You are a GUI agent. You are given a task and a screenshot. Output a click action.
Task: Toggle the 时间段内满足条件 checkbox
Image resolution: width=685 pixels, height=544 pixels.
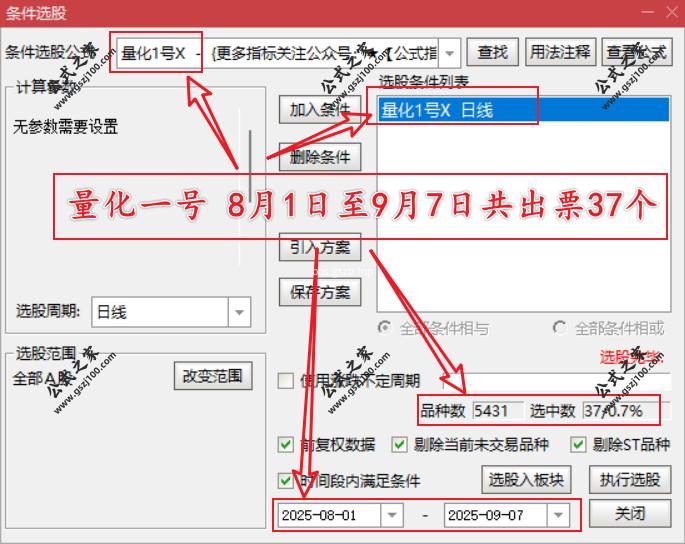pyautogui.click(x=286, y=481)
